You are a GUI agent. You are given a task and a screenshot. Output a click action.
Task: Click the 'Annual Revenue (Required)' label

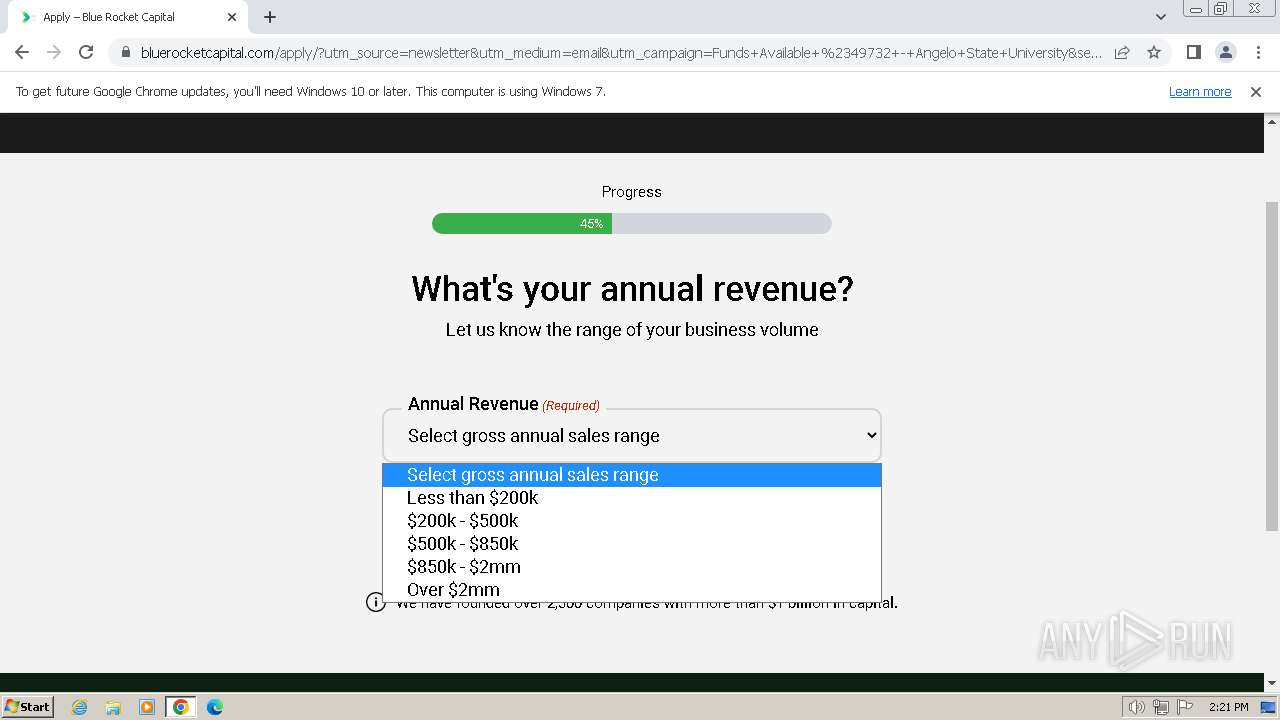pos(504,404)
